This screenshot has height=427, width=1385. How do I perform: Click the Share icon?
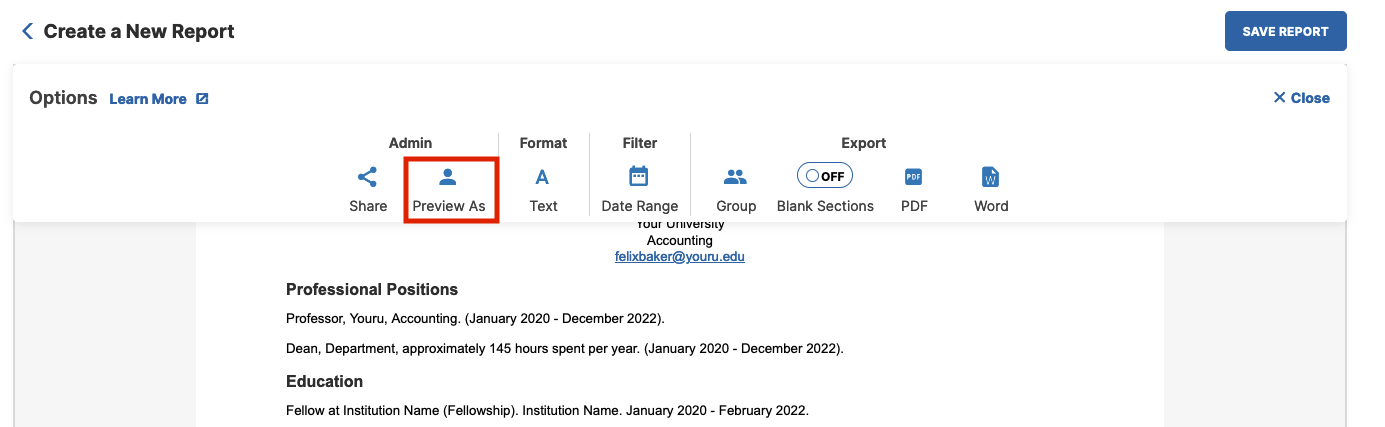(x=368, y=177)
